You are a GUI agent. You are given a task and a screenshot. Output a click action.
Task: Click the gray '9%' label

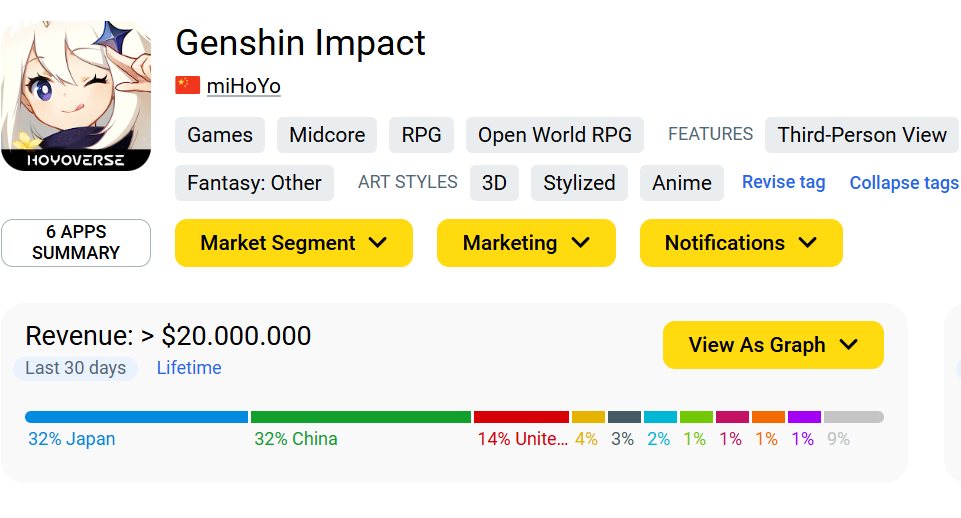point(838,439)
